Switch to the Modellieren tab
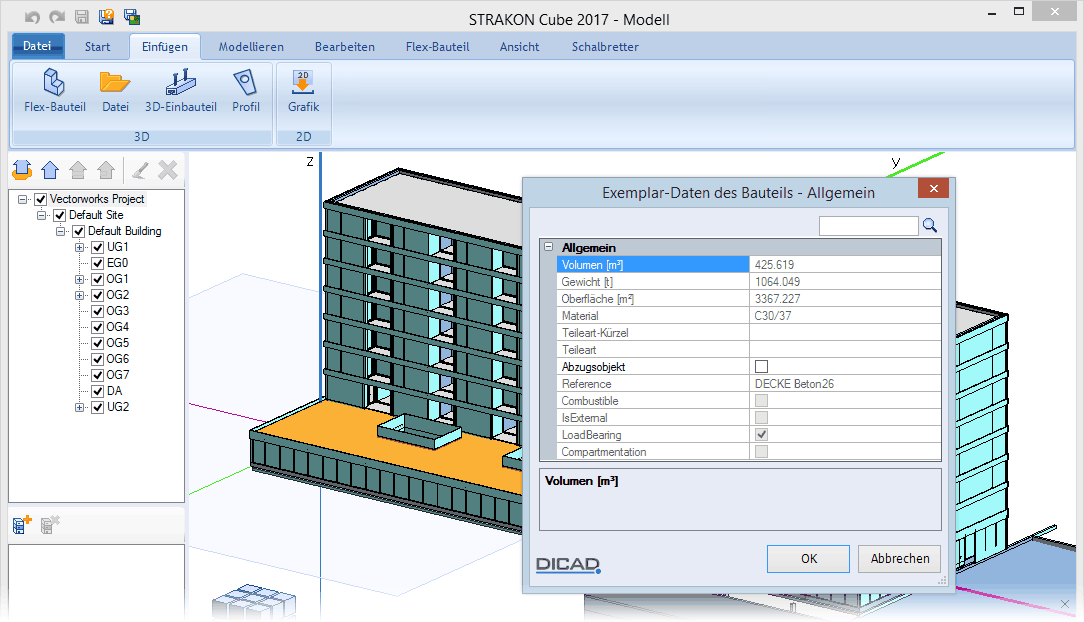Screen dimensions: 1084x622 tap(251, 47)
